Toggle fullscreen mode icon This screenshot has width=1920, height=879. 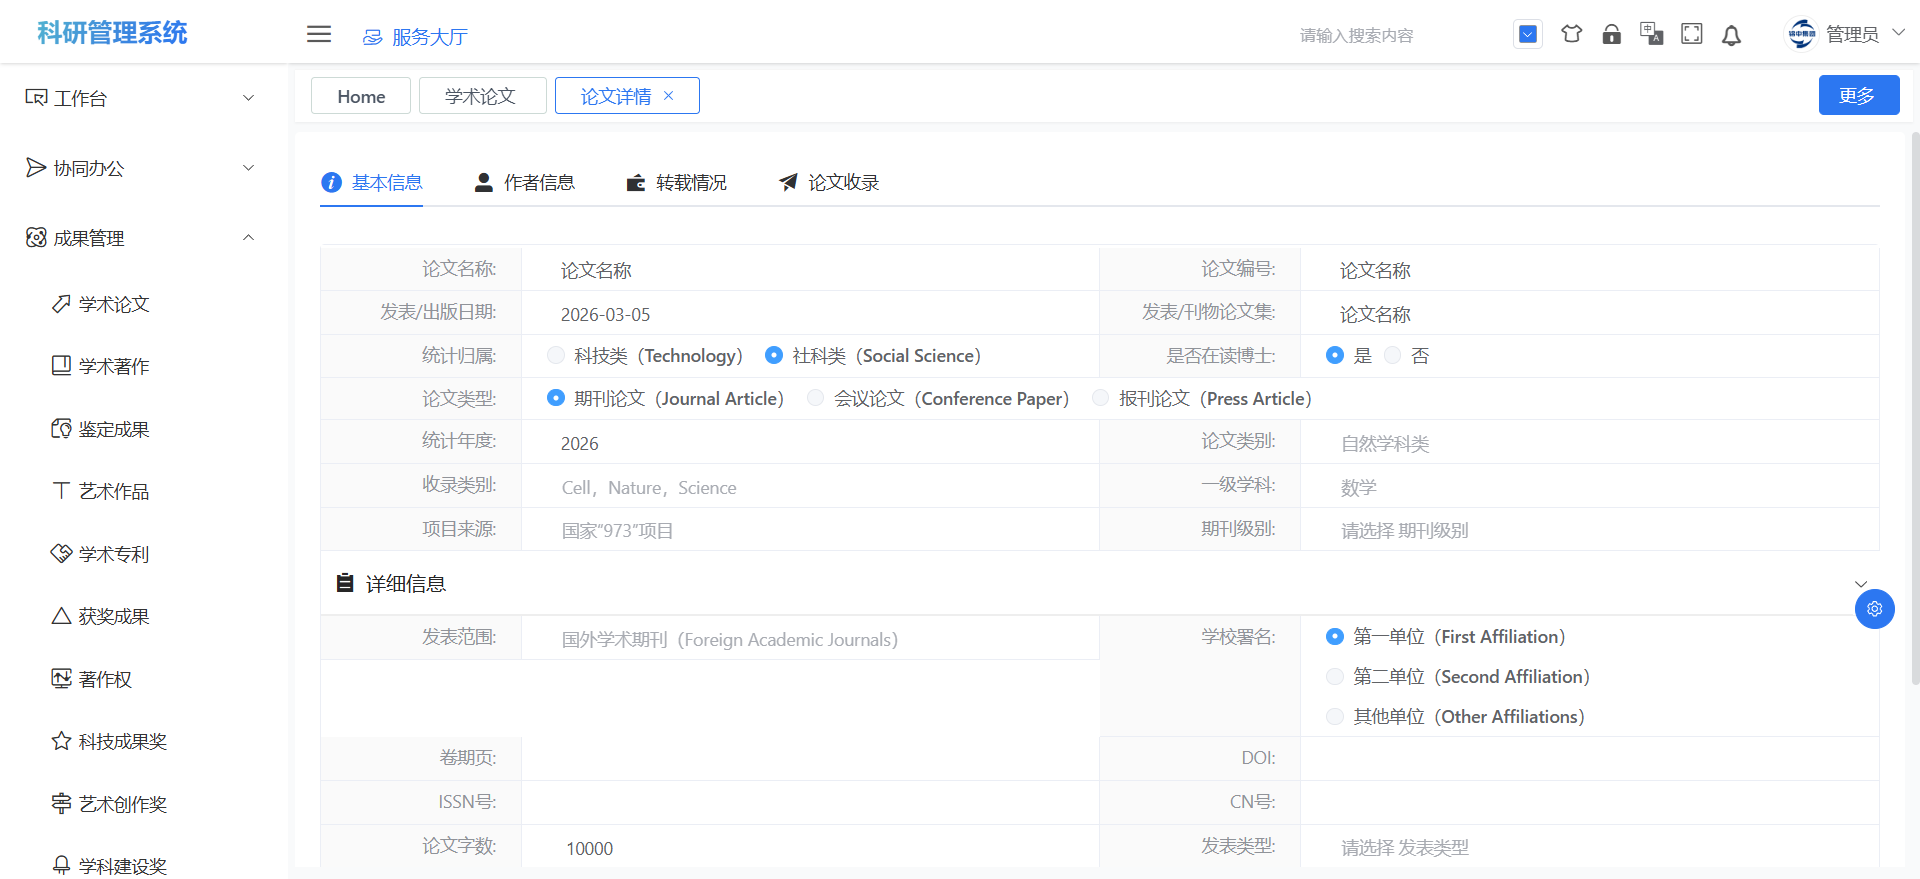click(1691, 34)
